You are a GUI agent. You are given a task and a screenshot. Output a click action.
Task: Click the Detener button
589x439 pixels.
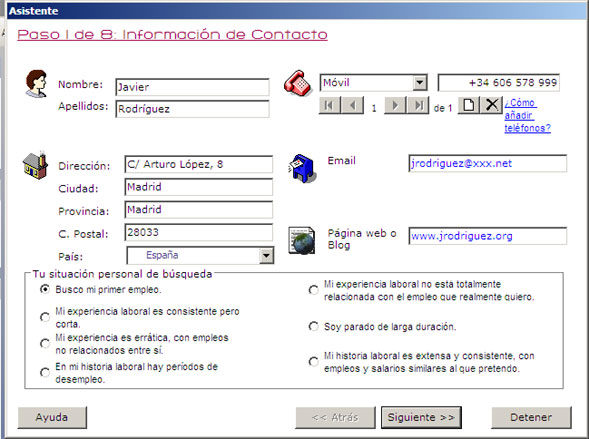tap(531, 417)
